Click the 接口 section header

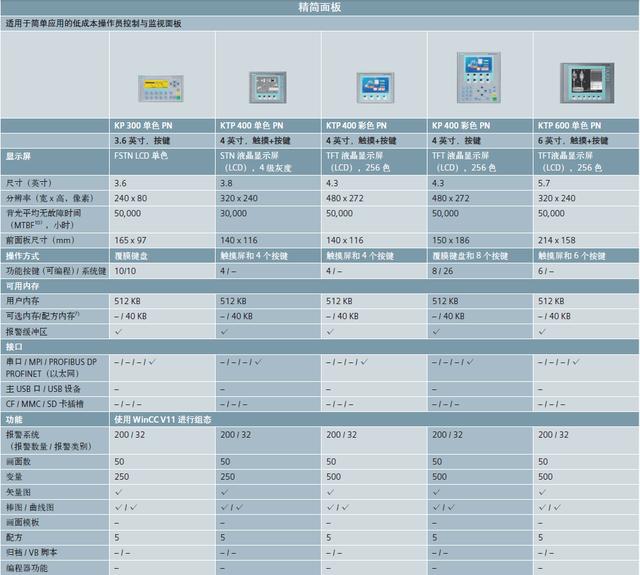tap(14, 347)
